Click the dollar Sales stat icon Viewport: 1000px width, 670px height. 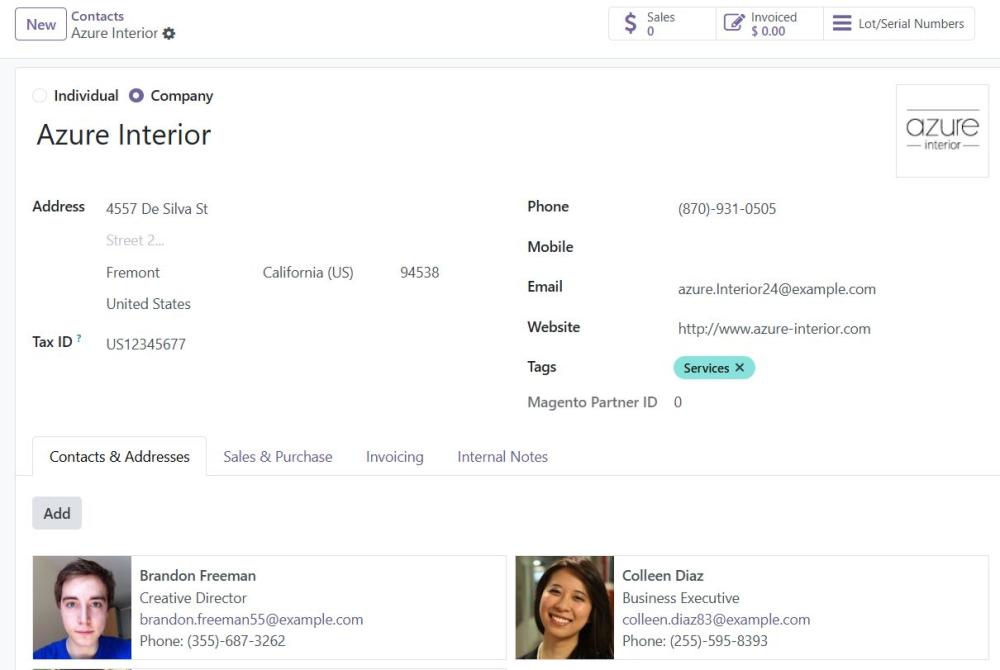pyautogui.click(x=630, y=24)
